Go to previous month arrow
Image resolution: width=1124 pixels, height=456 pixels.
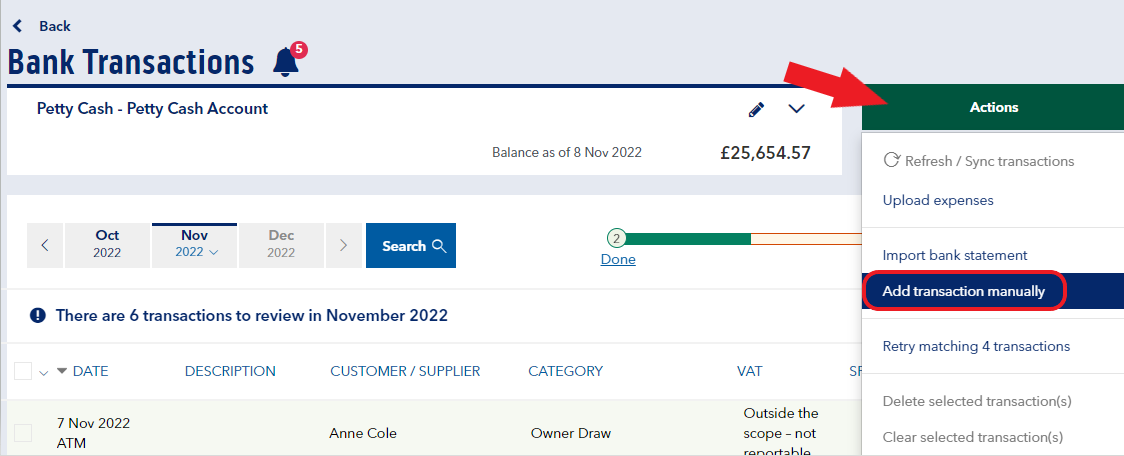point(45,245)
